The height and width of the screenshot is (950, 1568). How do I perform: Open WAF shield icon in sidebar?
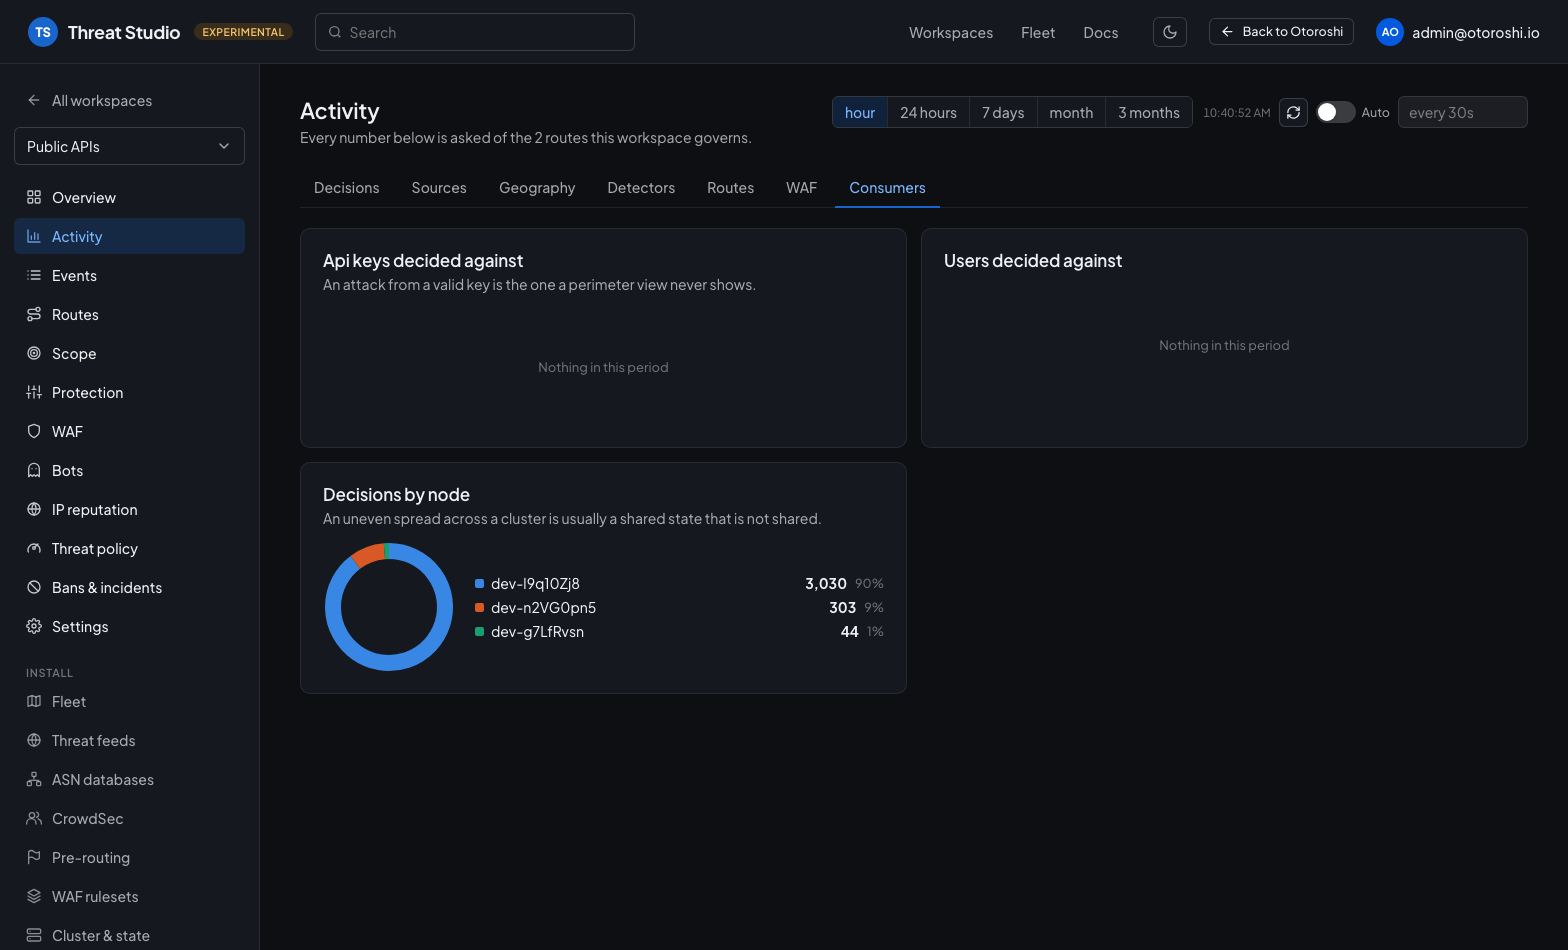coord(34,432)
